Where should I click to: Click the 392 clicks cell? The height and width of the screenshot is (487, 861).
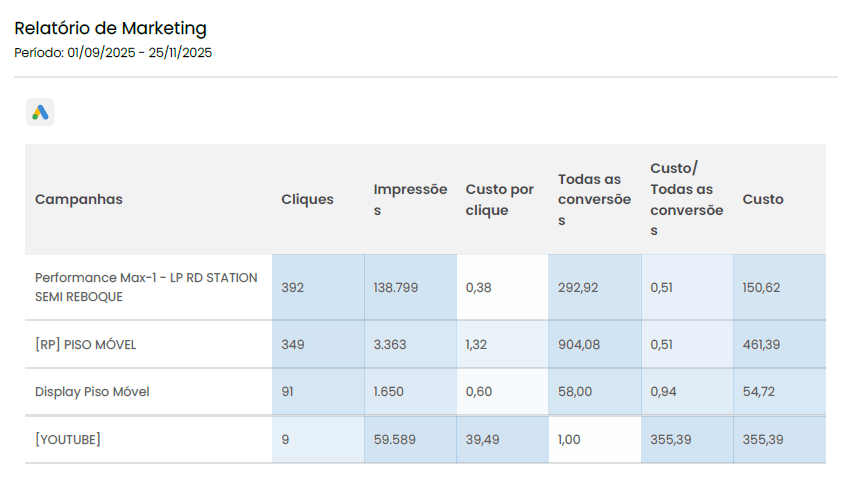[x=292, y=287]
